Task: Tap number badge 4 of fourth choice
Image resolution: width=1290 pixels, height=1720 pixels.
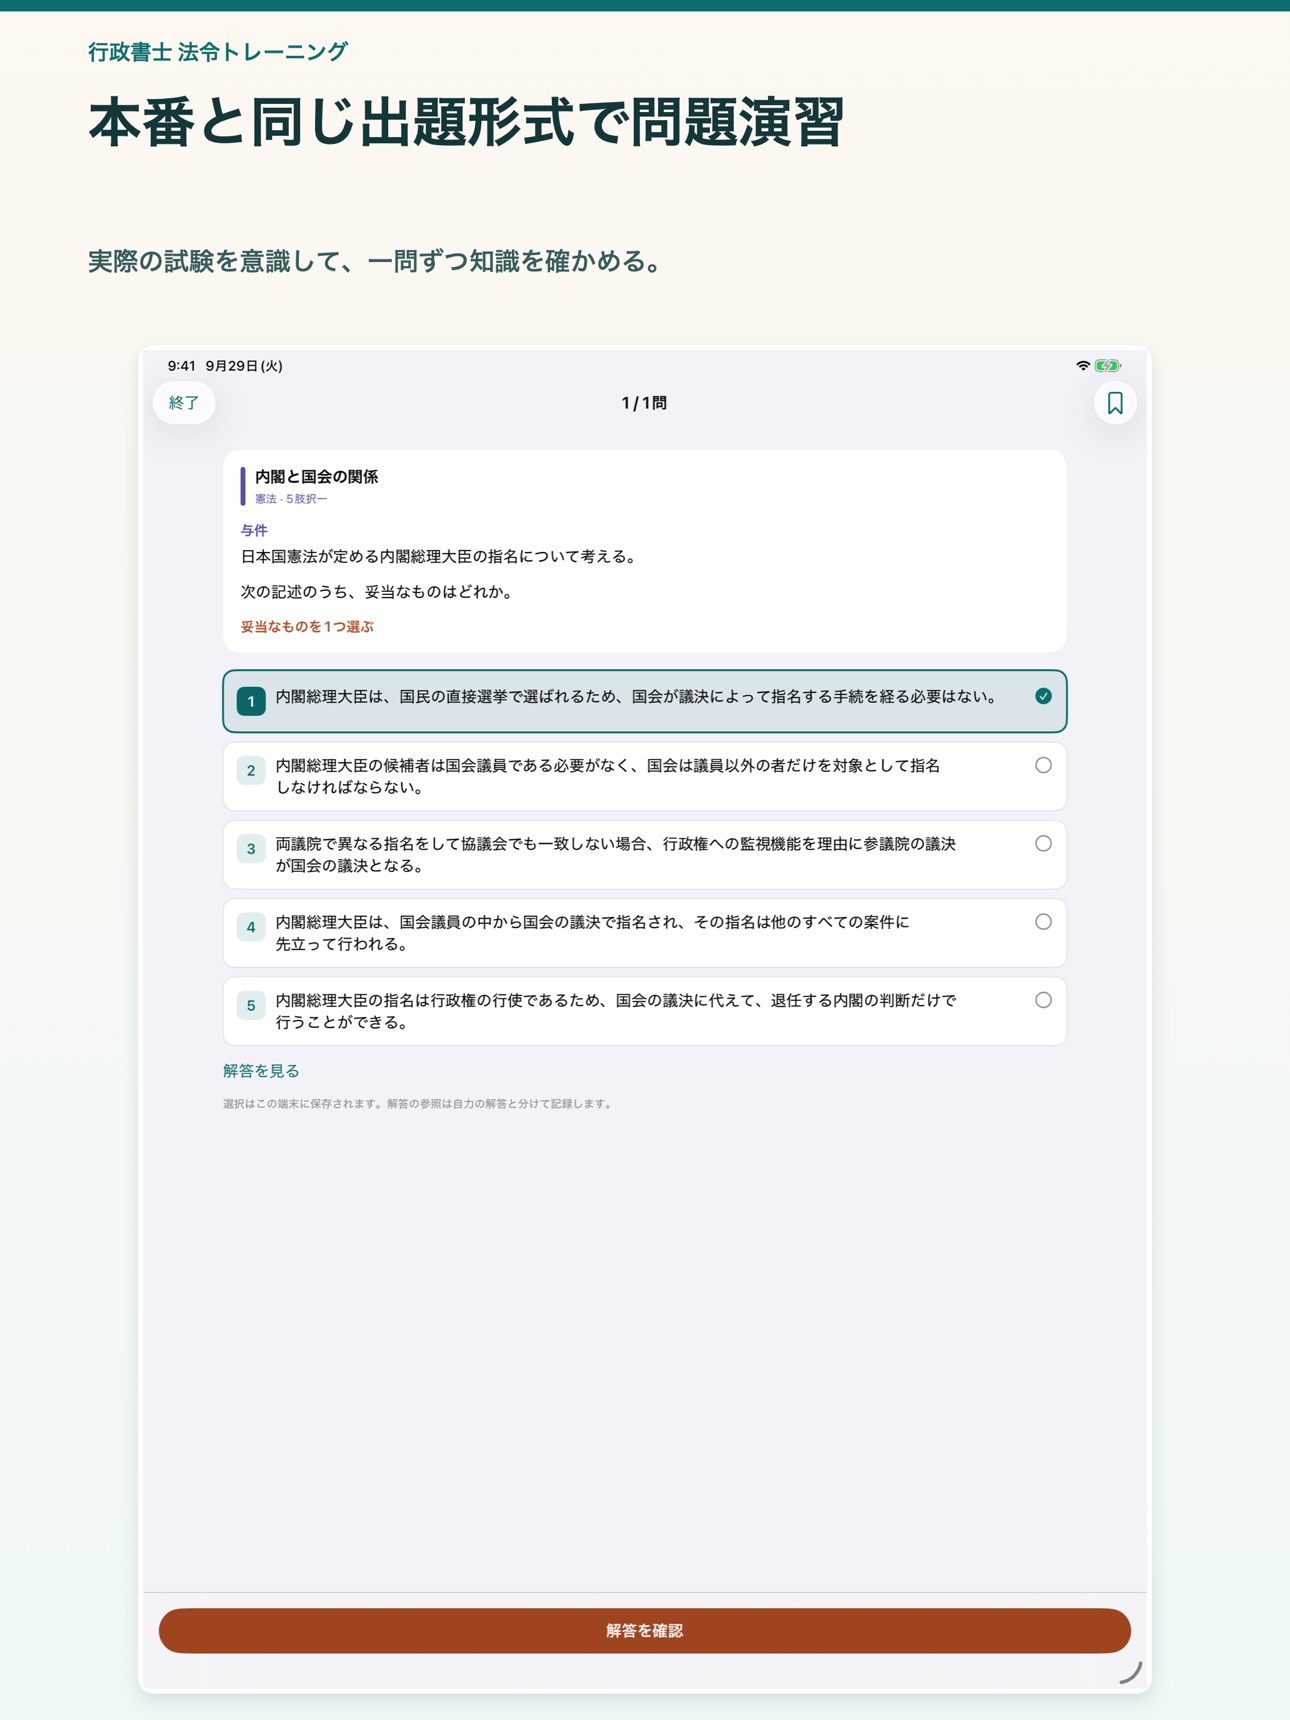Action: 251,927
